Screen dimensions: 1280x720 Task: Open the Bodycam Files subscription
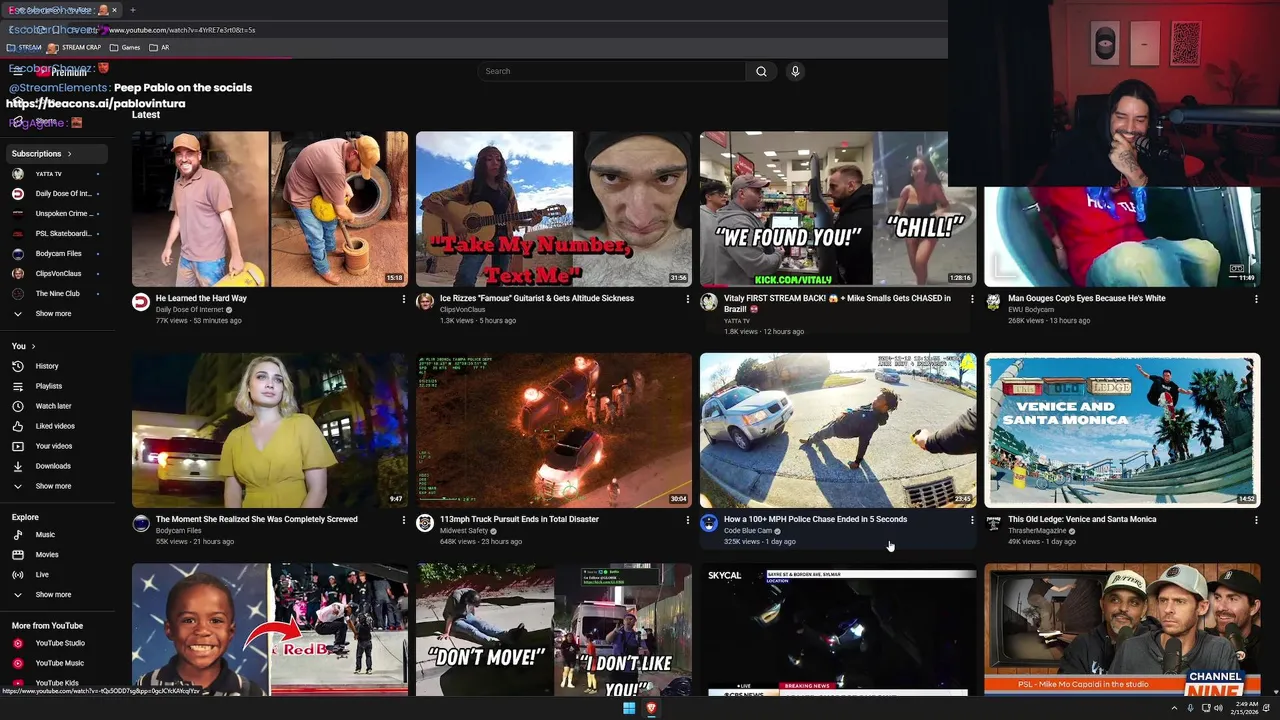(x=56, y=254)
